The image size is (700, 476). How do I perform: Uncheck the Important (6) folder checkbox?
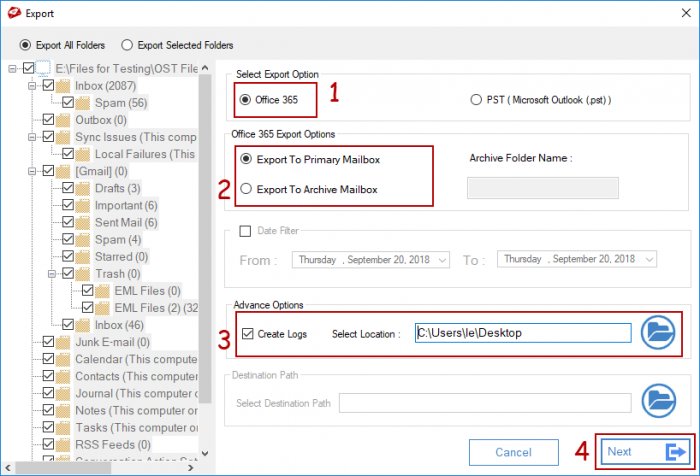coord(68,205)
